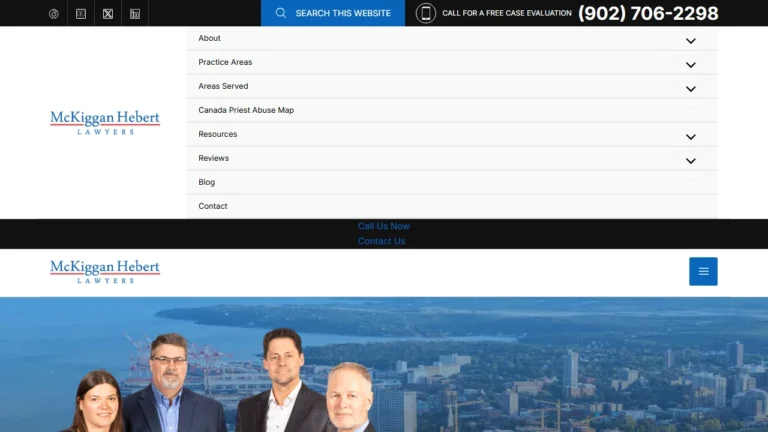Image resolution: width=768 pixels, height=432 pixels.
Task: Click Search This Website button
Action: pyautogui.click(x=333, y=13)
